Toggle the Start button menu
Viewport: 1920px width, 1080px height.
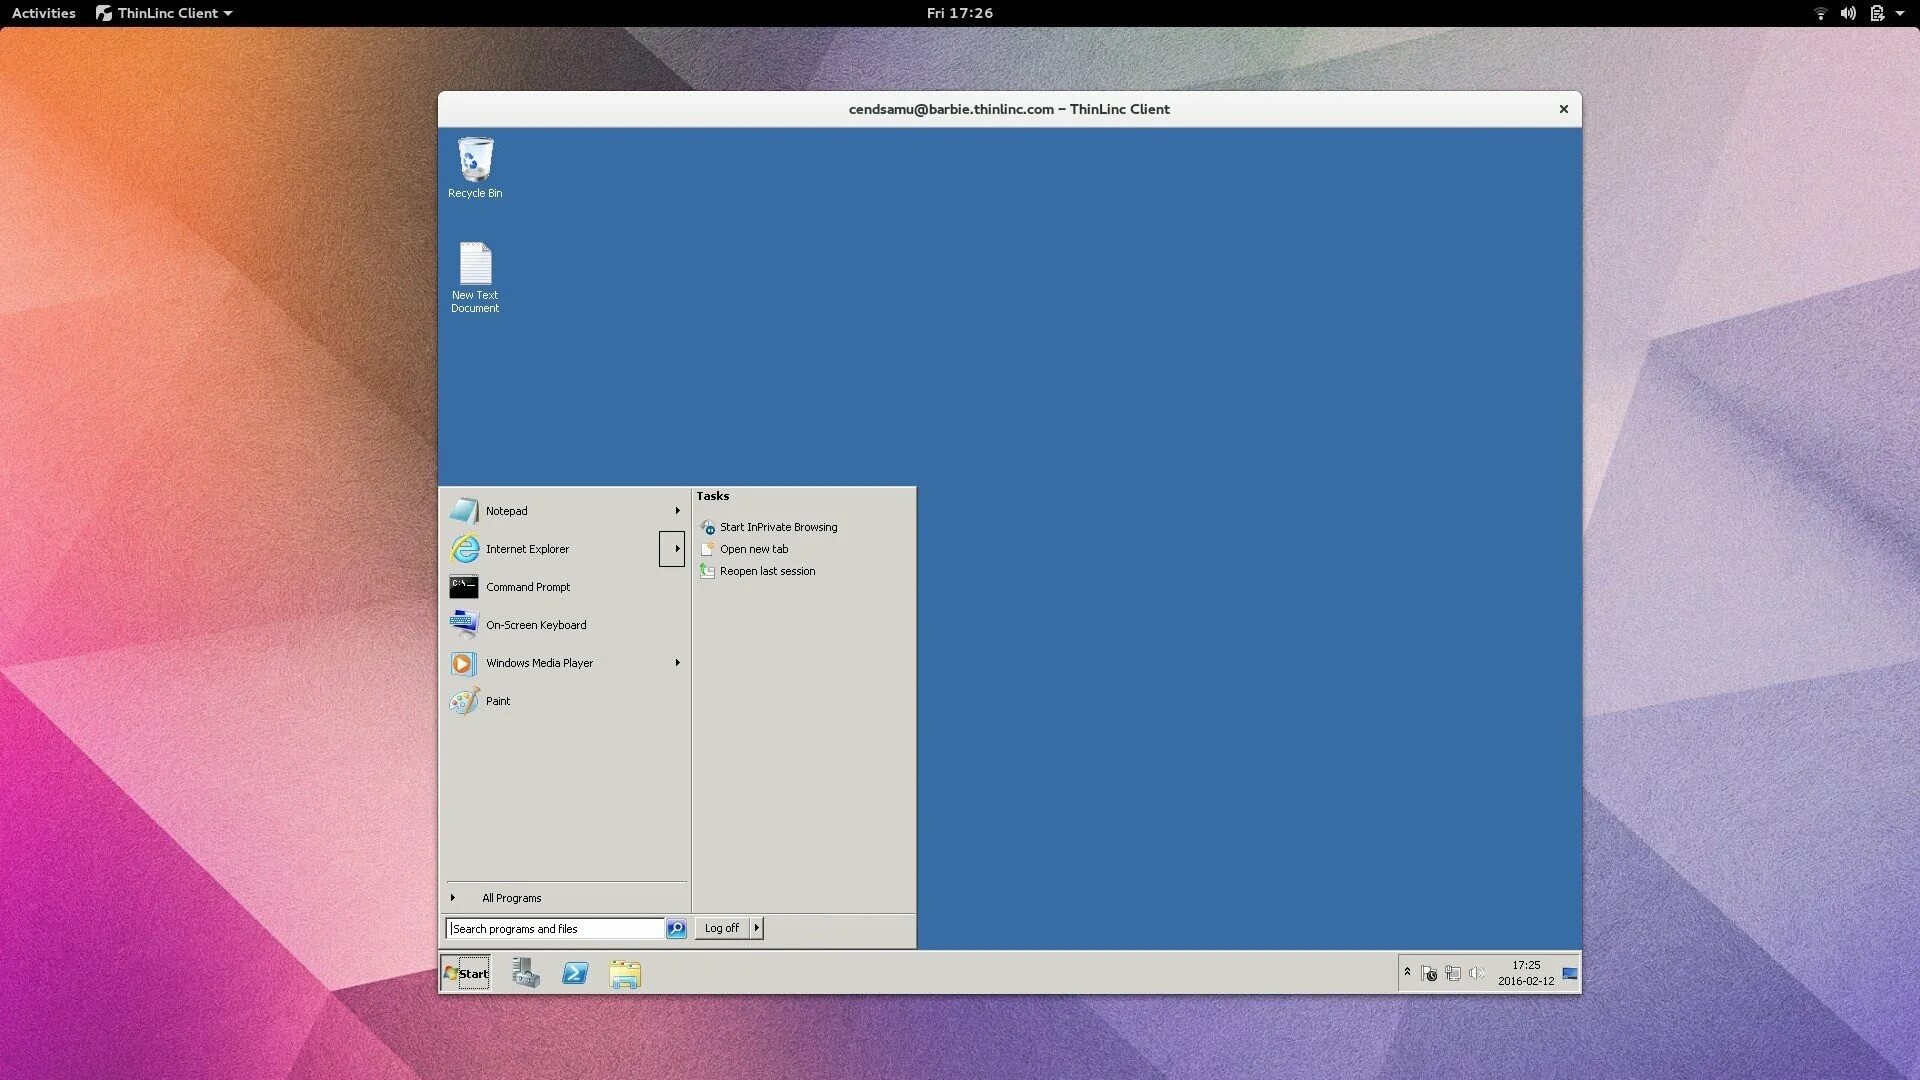pyautogui.click(x=466, y=973)
